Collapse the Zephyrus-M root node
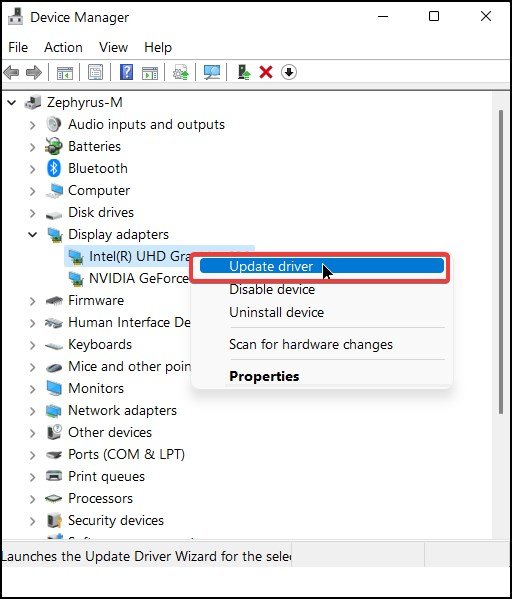This screenshot has height=599, width=512. pos(12,102)
